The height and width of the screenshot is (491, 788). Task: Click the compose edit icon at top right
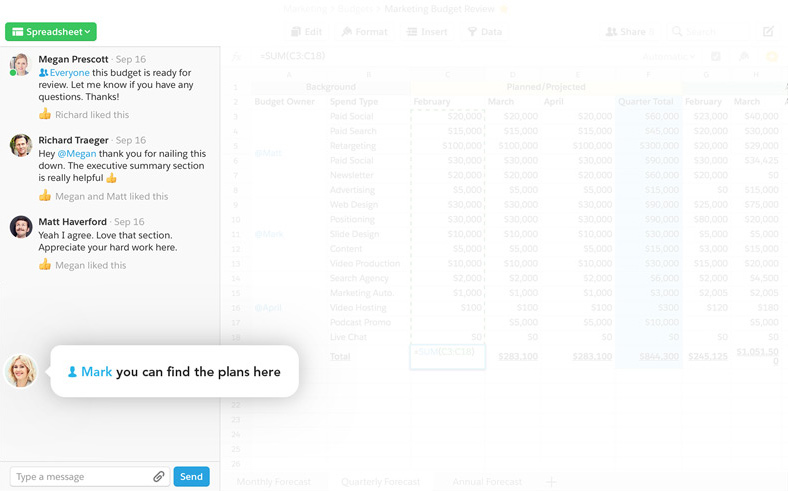[768, 32]
